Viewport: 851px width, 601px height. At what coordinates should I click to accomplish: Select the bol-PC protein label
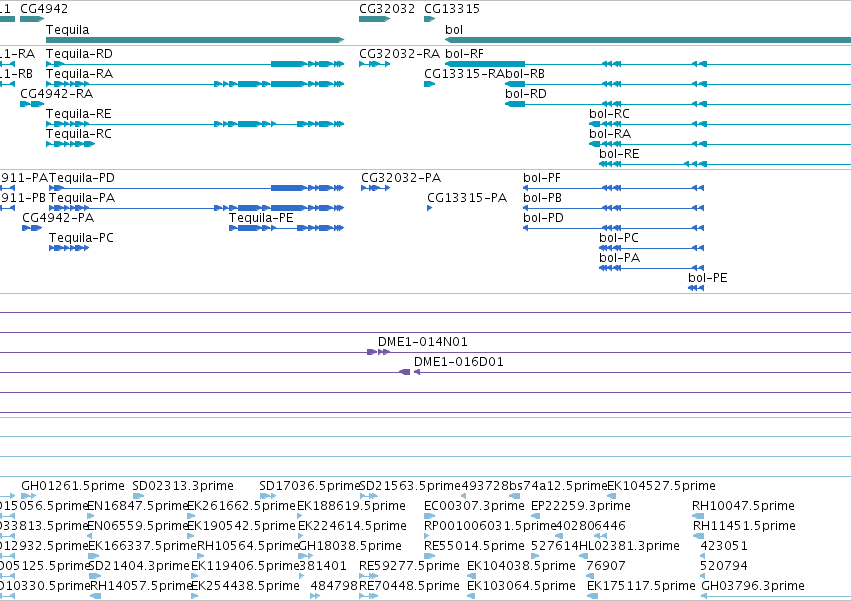pos(619,238)
